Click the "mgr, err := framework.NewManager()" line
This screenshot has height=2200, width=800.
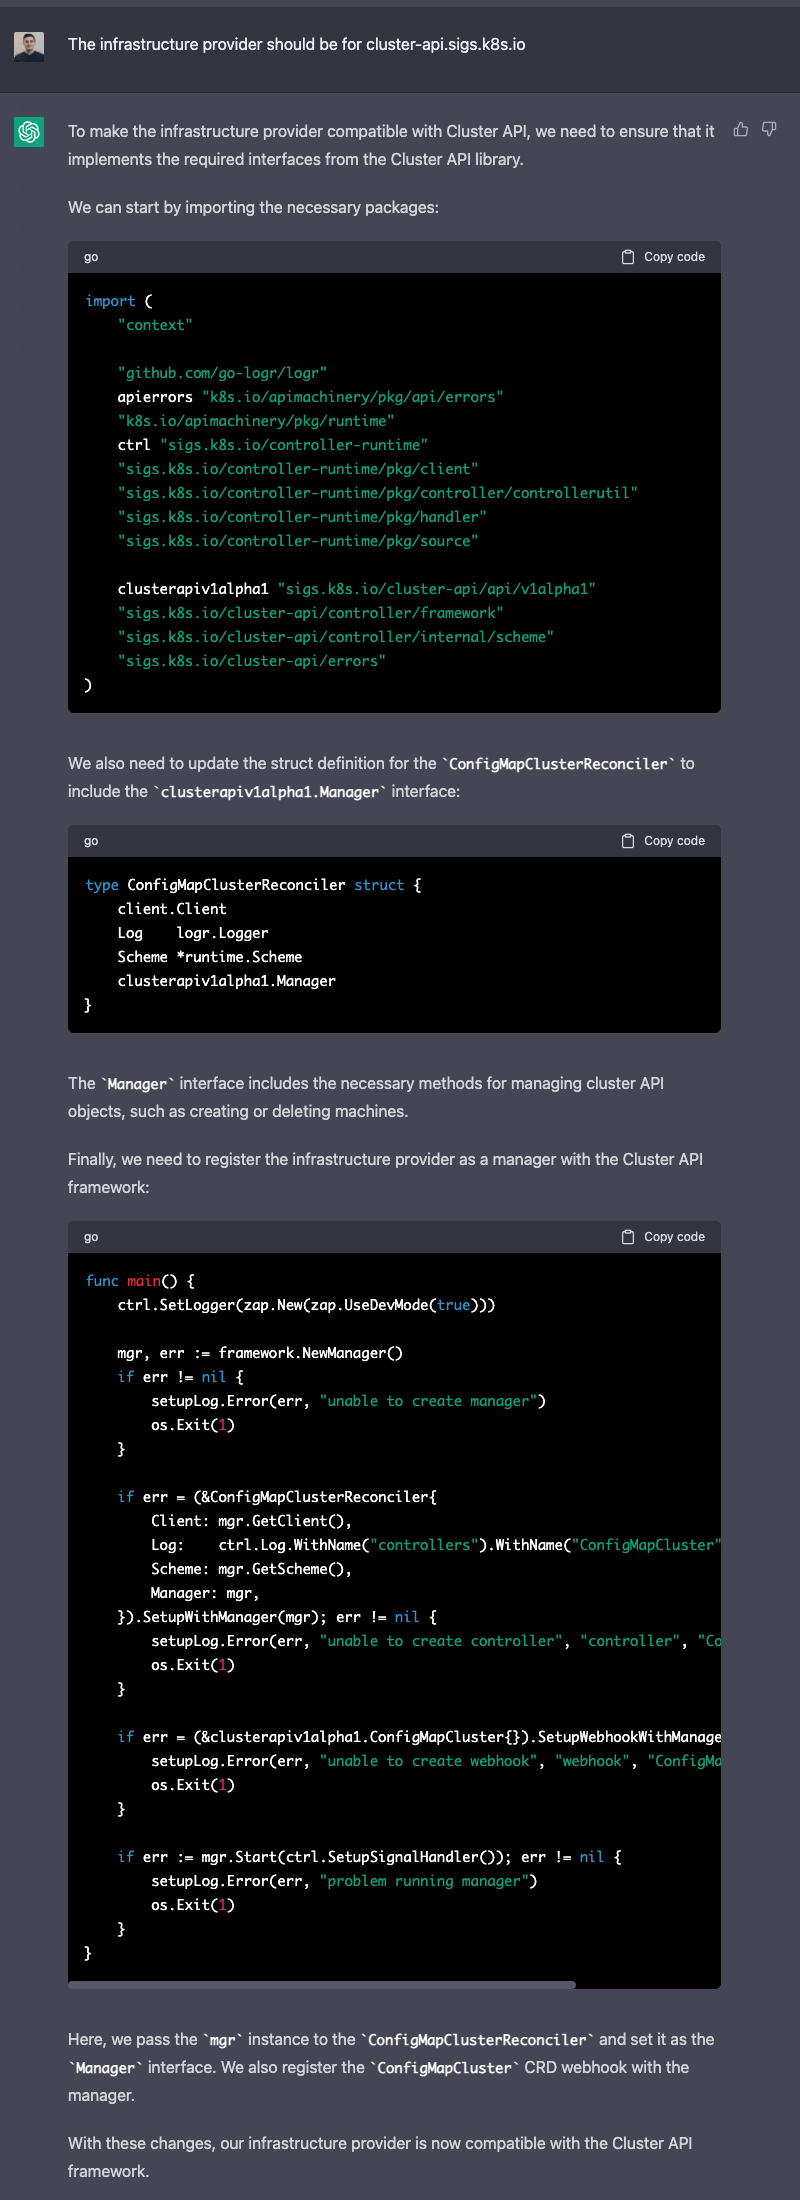[x=260, y=1353]
